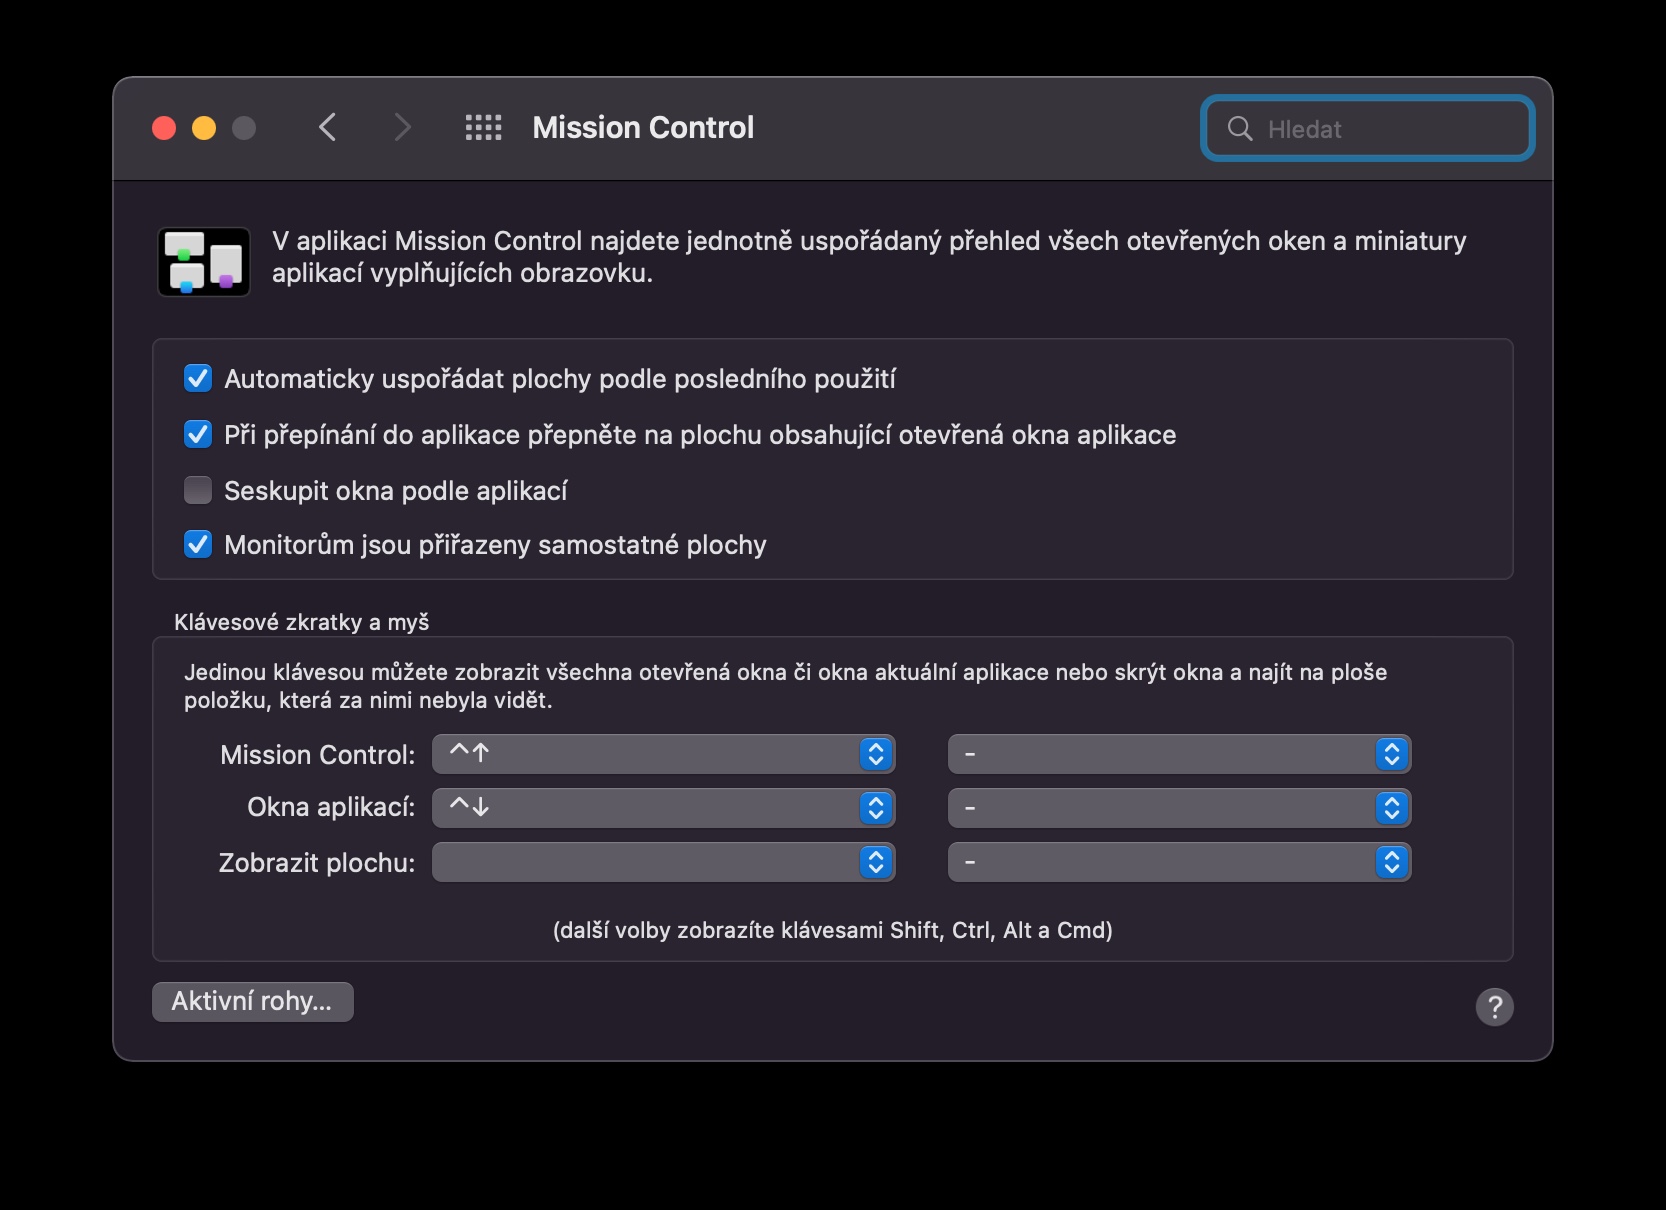
Task: Open Mission Control mouse shortcut dropdown
Action: (1179, 754)
